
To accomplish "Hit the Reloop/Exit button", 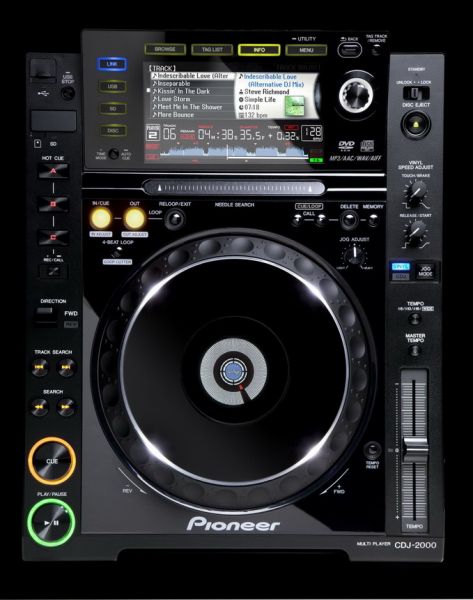I will 175,219.
